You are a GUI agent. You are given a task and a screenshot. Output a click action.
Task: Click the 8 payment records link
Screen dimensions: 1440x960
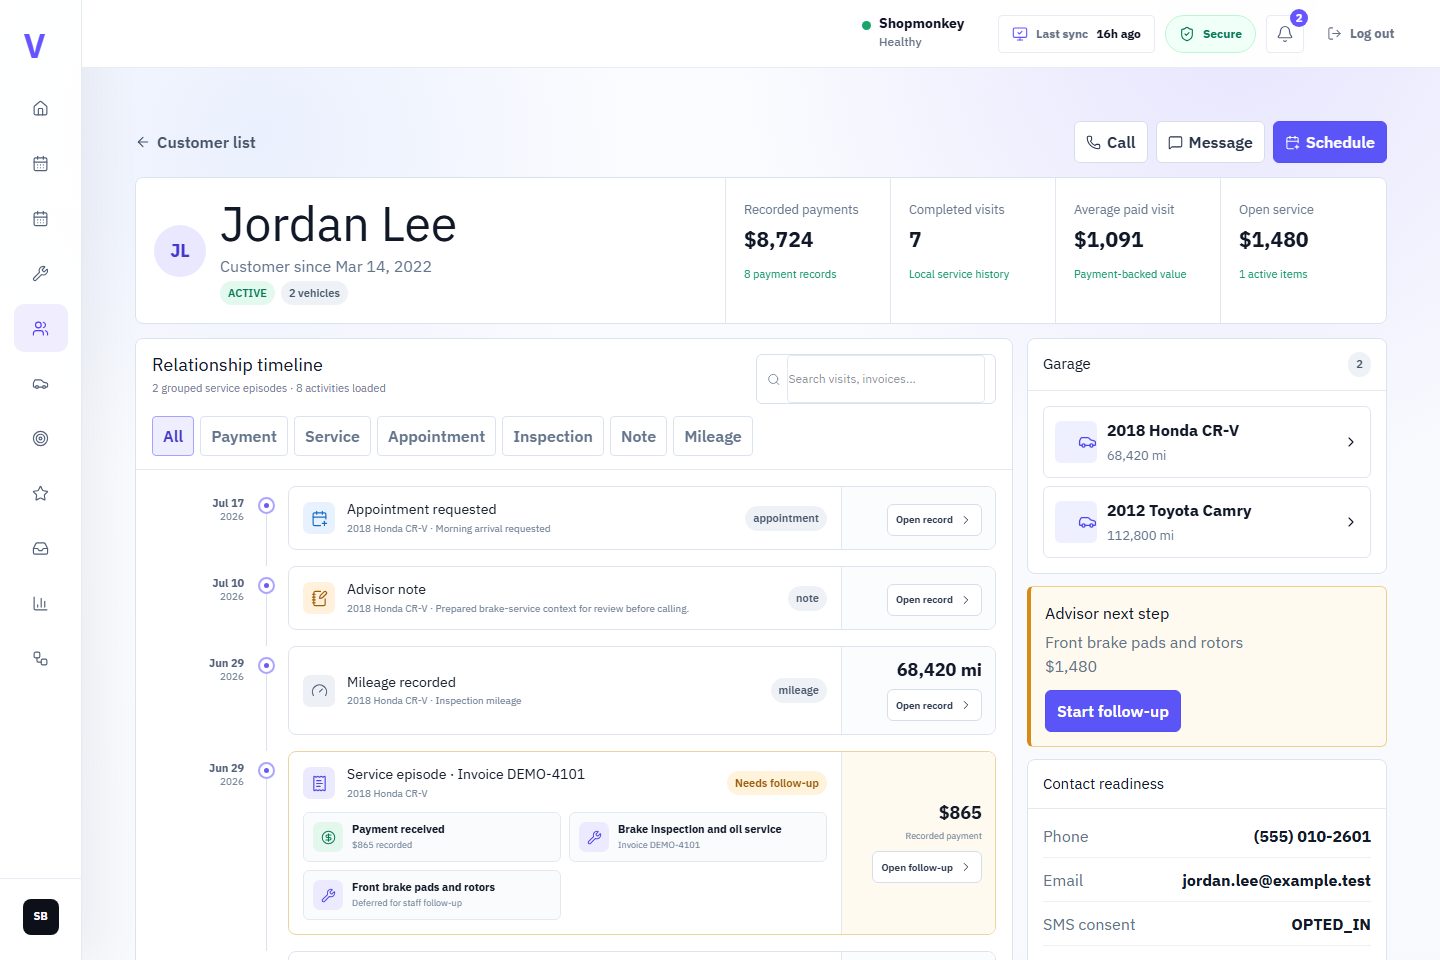[790, 274]
